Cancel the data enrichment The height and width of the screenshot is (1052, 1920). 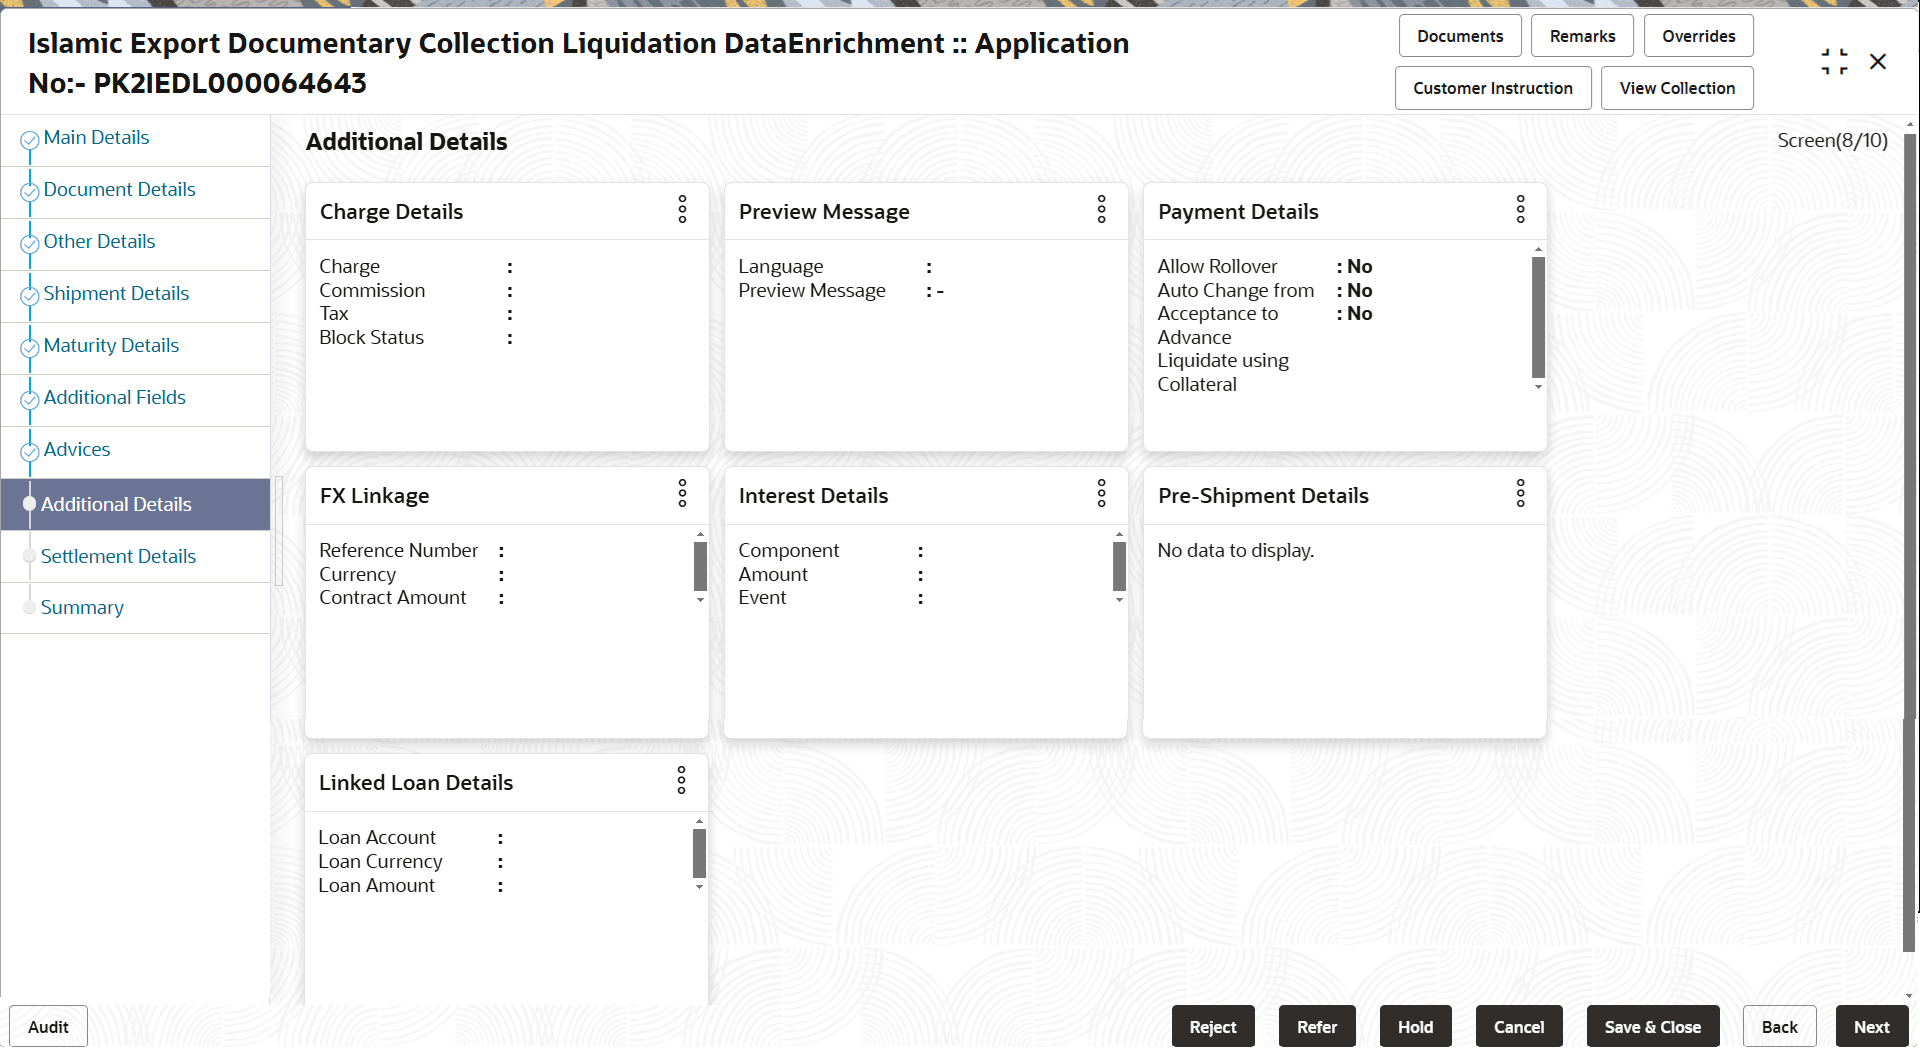coord(1519,1027)
